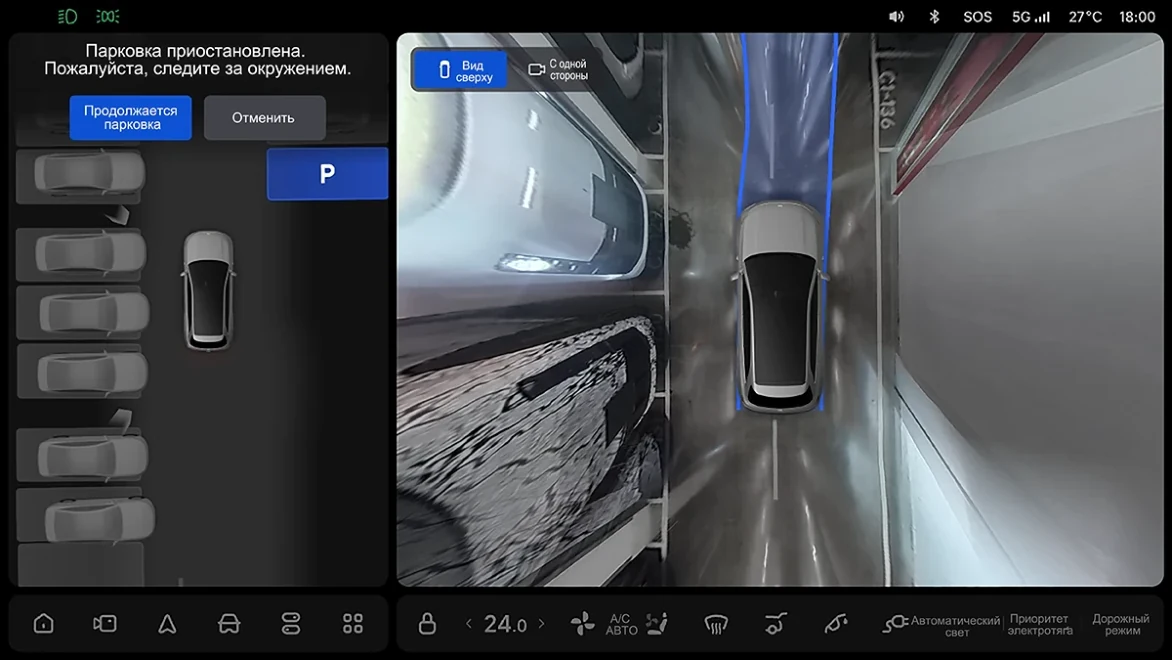
Task: Tap the 18:00 clock
Action: [1137, 16]
